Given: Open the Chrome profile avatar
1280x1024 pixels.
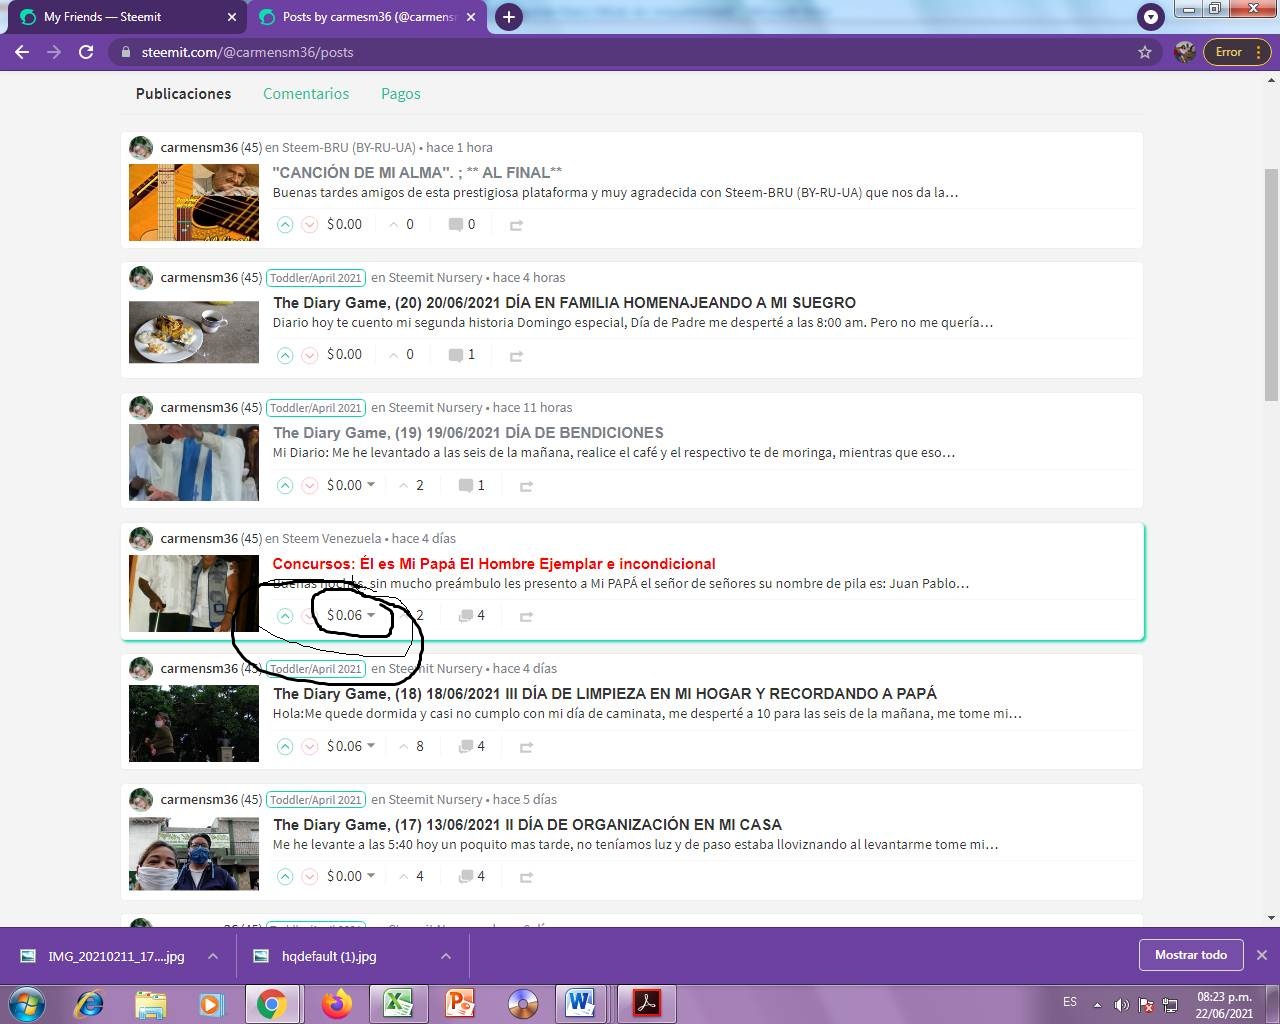Looking at the screenshot, I should click(1185, 52).
